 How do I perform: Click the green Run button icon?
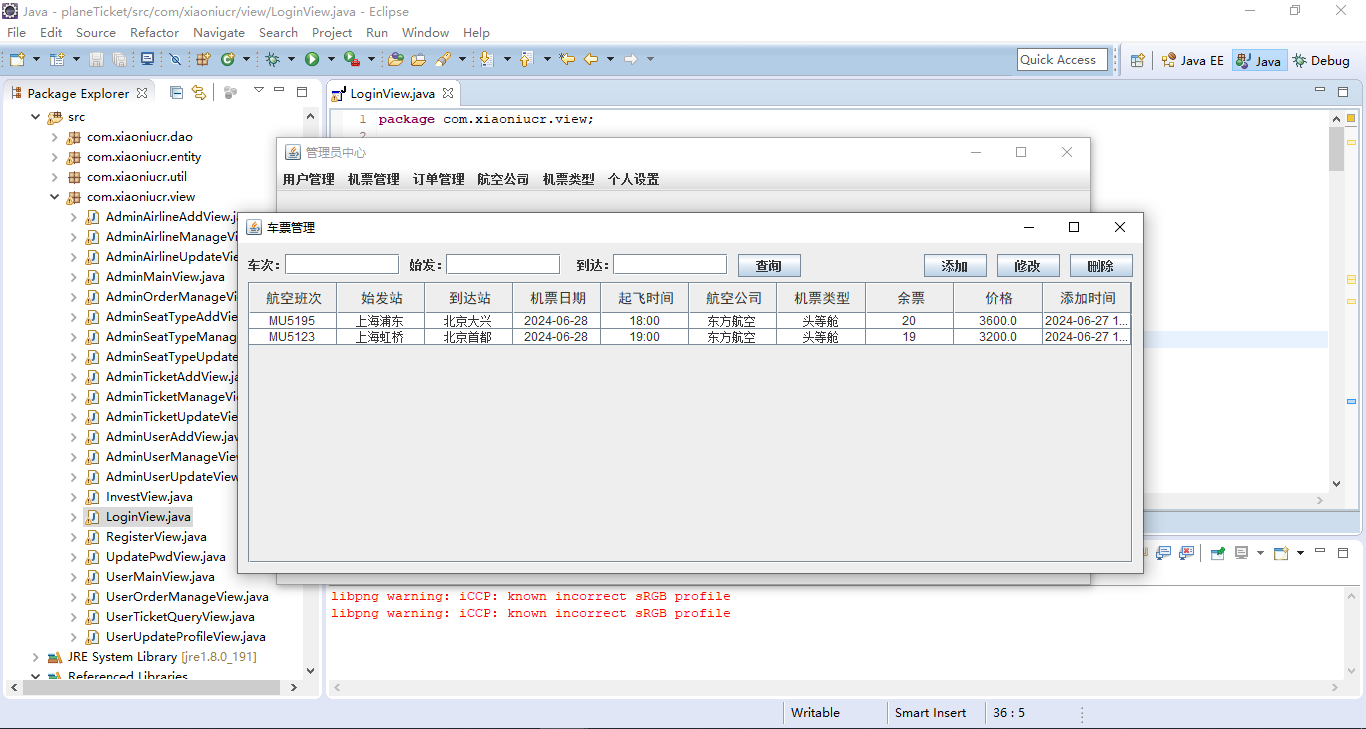pos(312,59)
